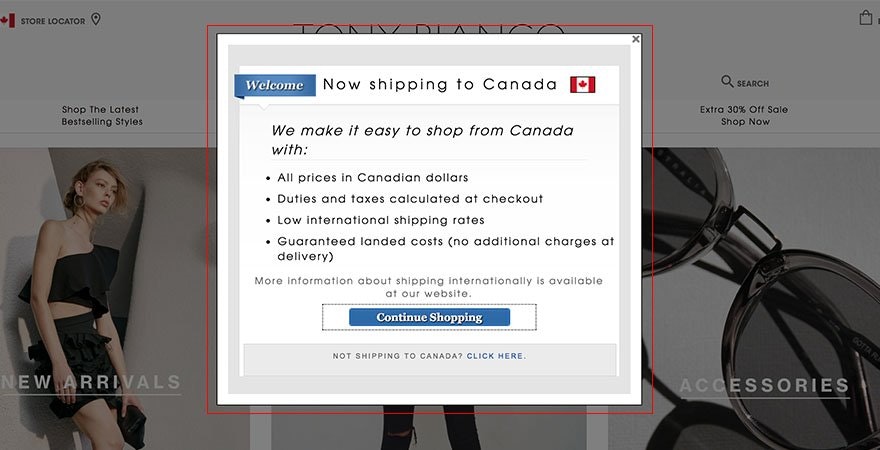Click the Tony Bianco logo
Screen dimensions: 880x450
pos(429,29)
